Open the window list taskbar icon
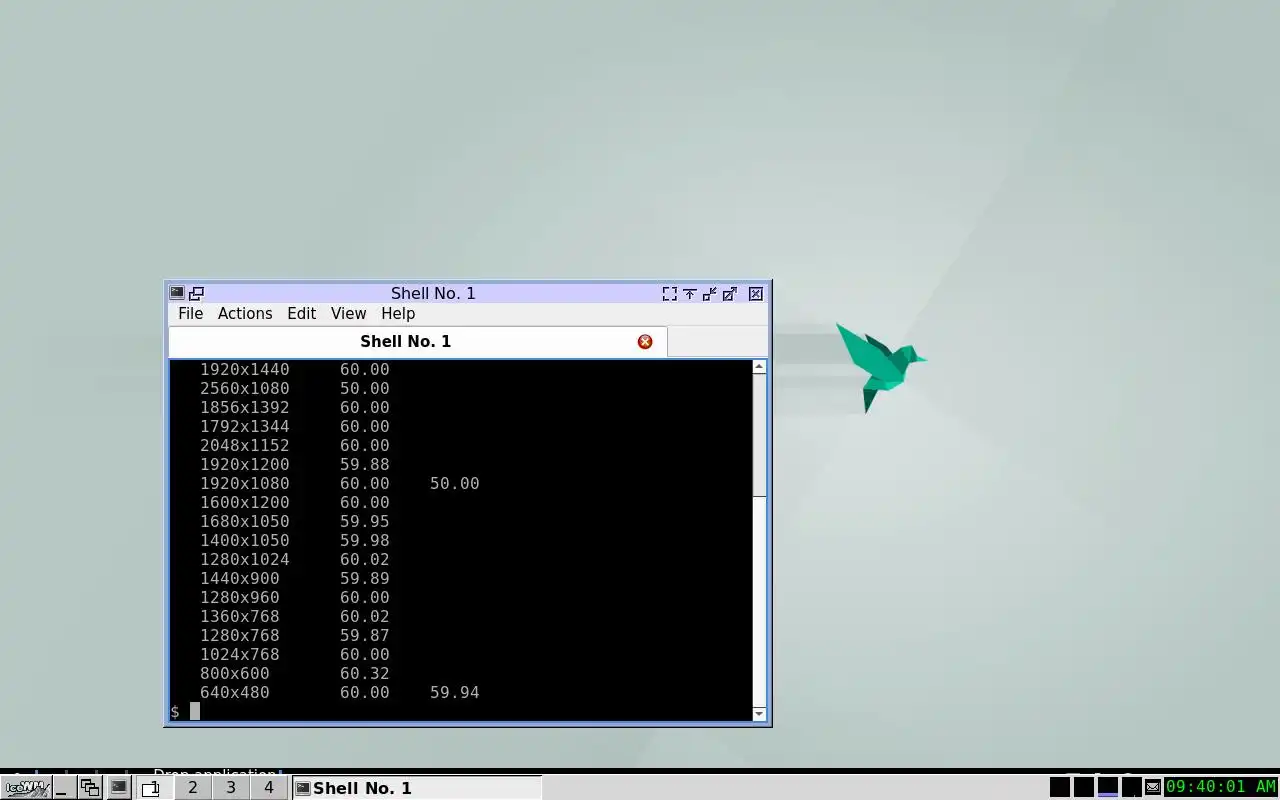 (x=90, y=788)
